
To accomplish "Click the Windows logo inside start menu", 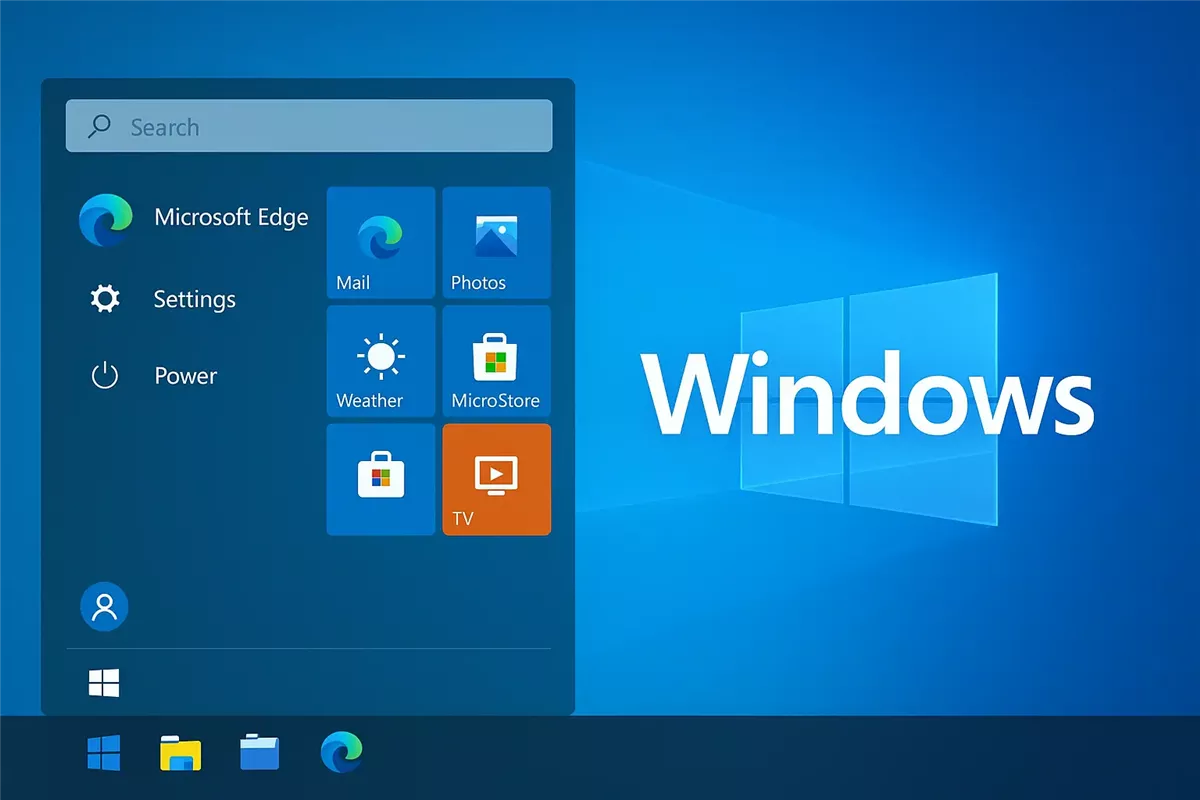I will 104,683.
